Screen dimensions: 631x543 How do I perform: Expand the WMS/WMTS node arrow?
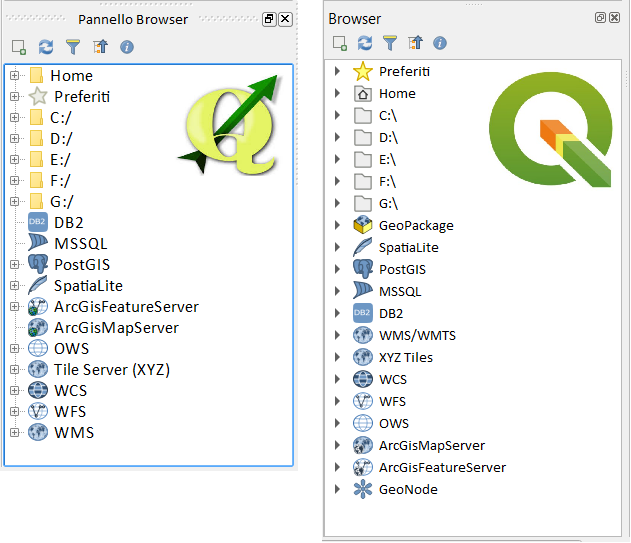pyautogui.click(x=337, y=335)
